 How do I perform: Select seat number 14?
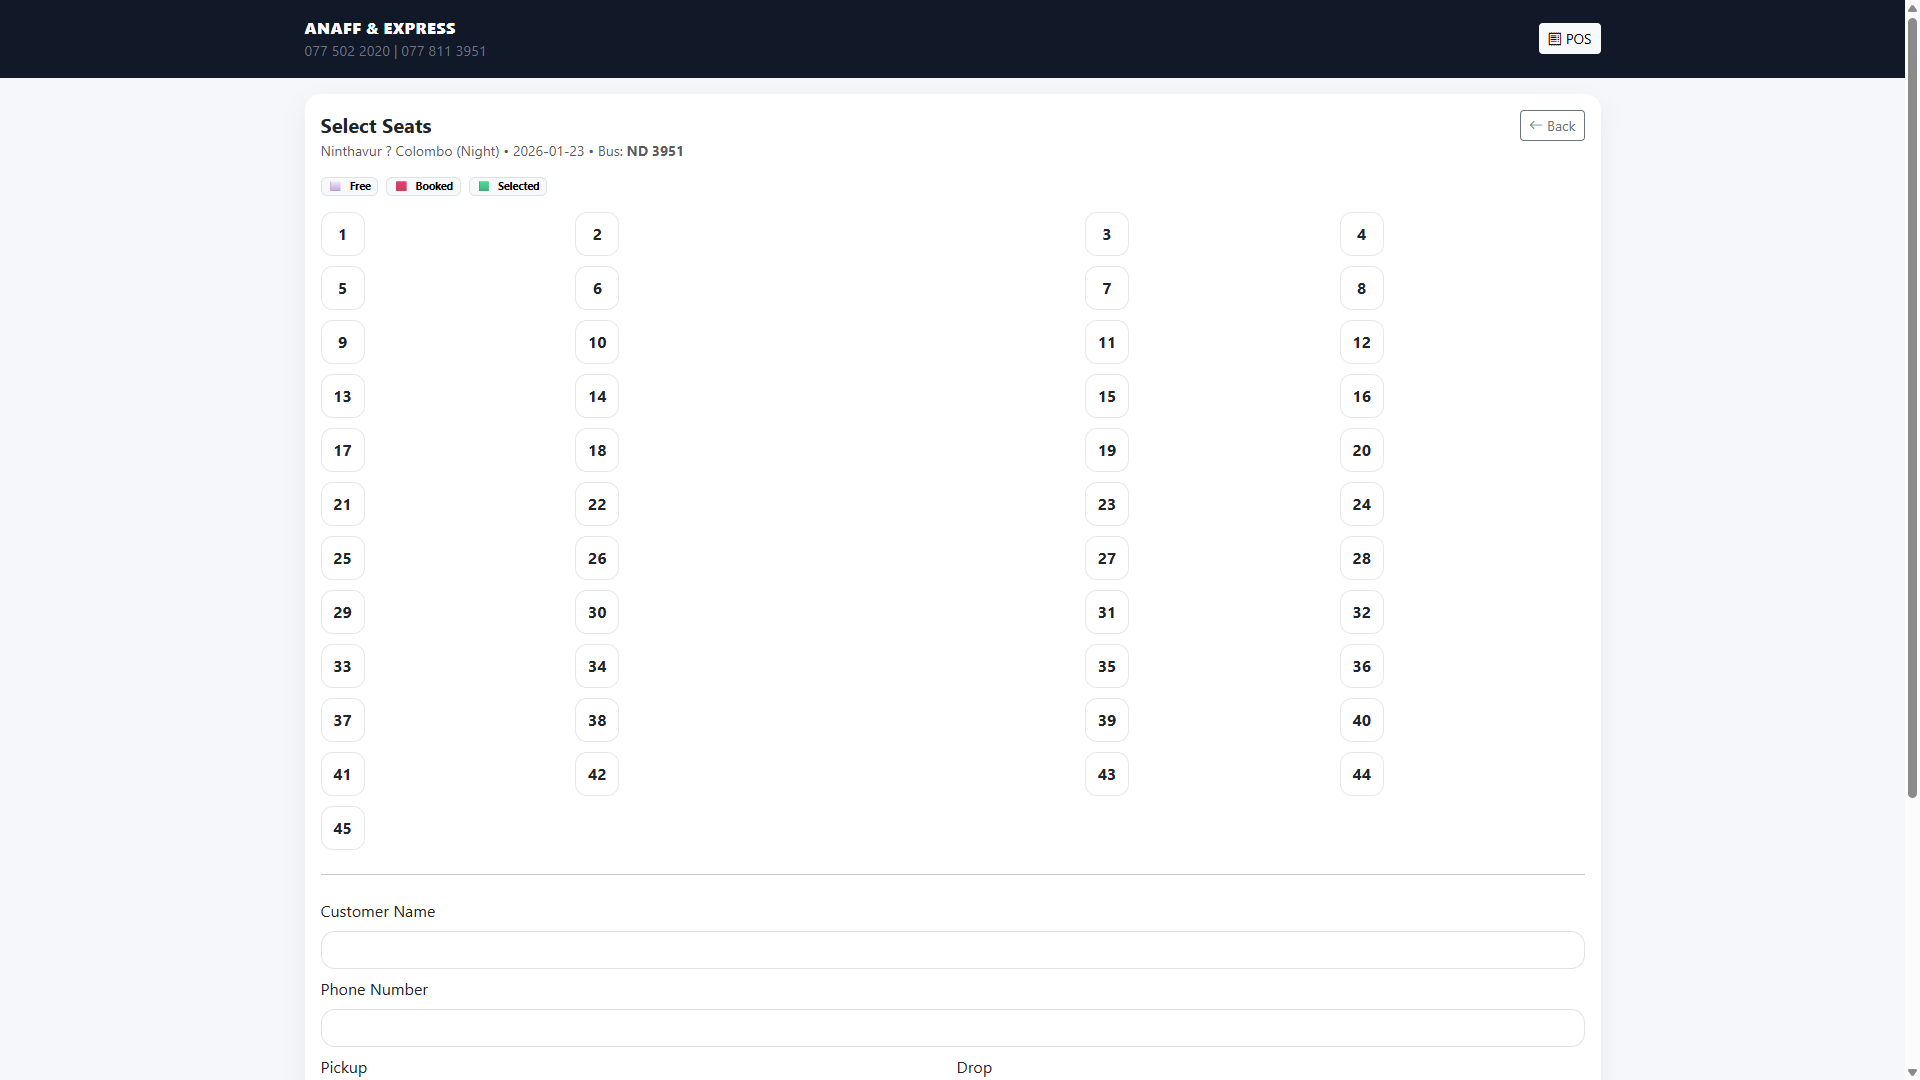click(x=597, y=396)
